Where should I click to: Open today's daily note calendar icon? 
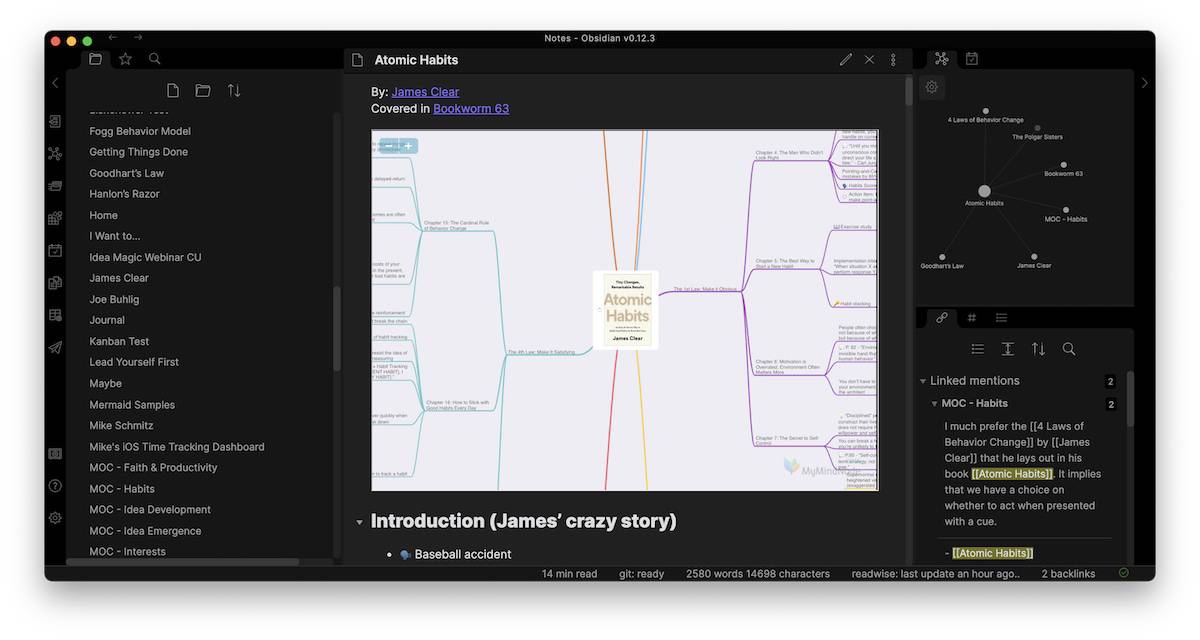[55, 250]
